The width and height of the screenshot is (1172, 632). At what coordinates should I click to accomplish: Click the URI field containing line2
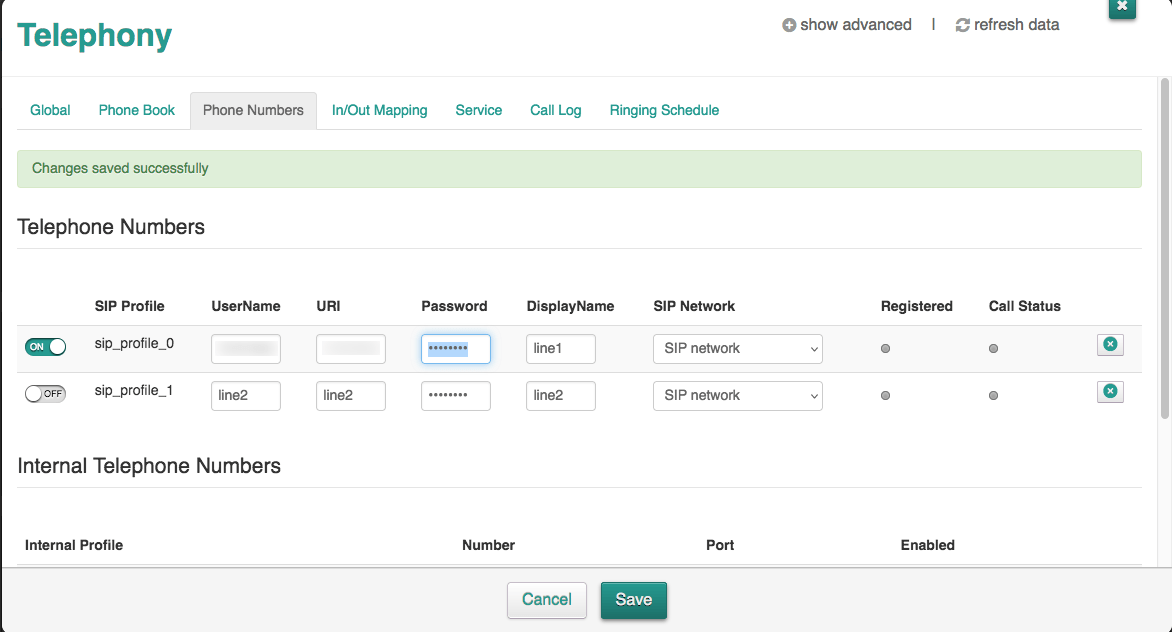351,396
